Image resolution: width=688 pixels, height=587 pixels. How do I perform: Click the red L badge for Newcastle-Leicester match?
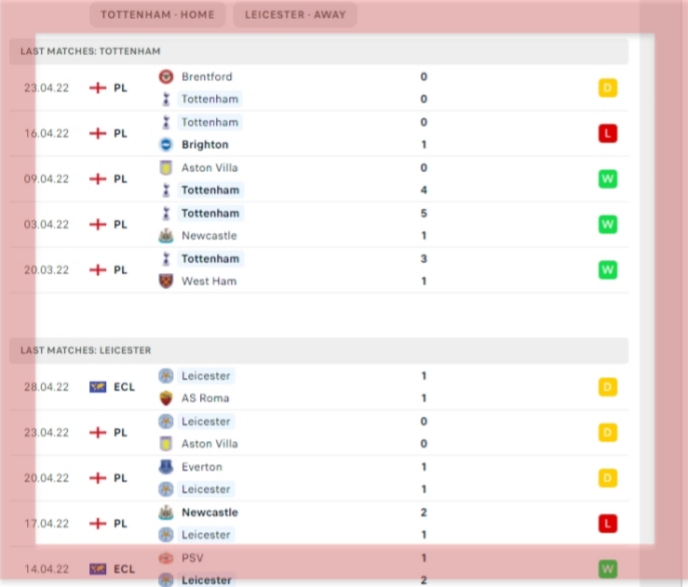[607, 523]
